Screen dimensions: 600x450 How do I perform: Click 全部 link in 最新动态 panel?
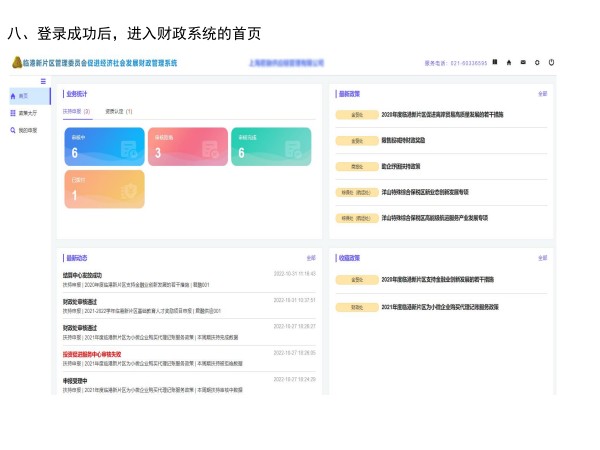(x=311, y=258)
